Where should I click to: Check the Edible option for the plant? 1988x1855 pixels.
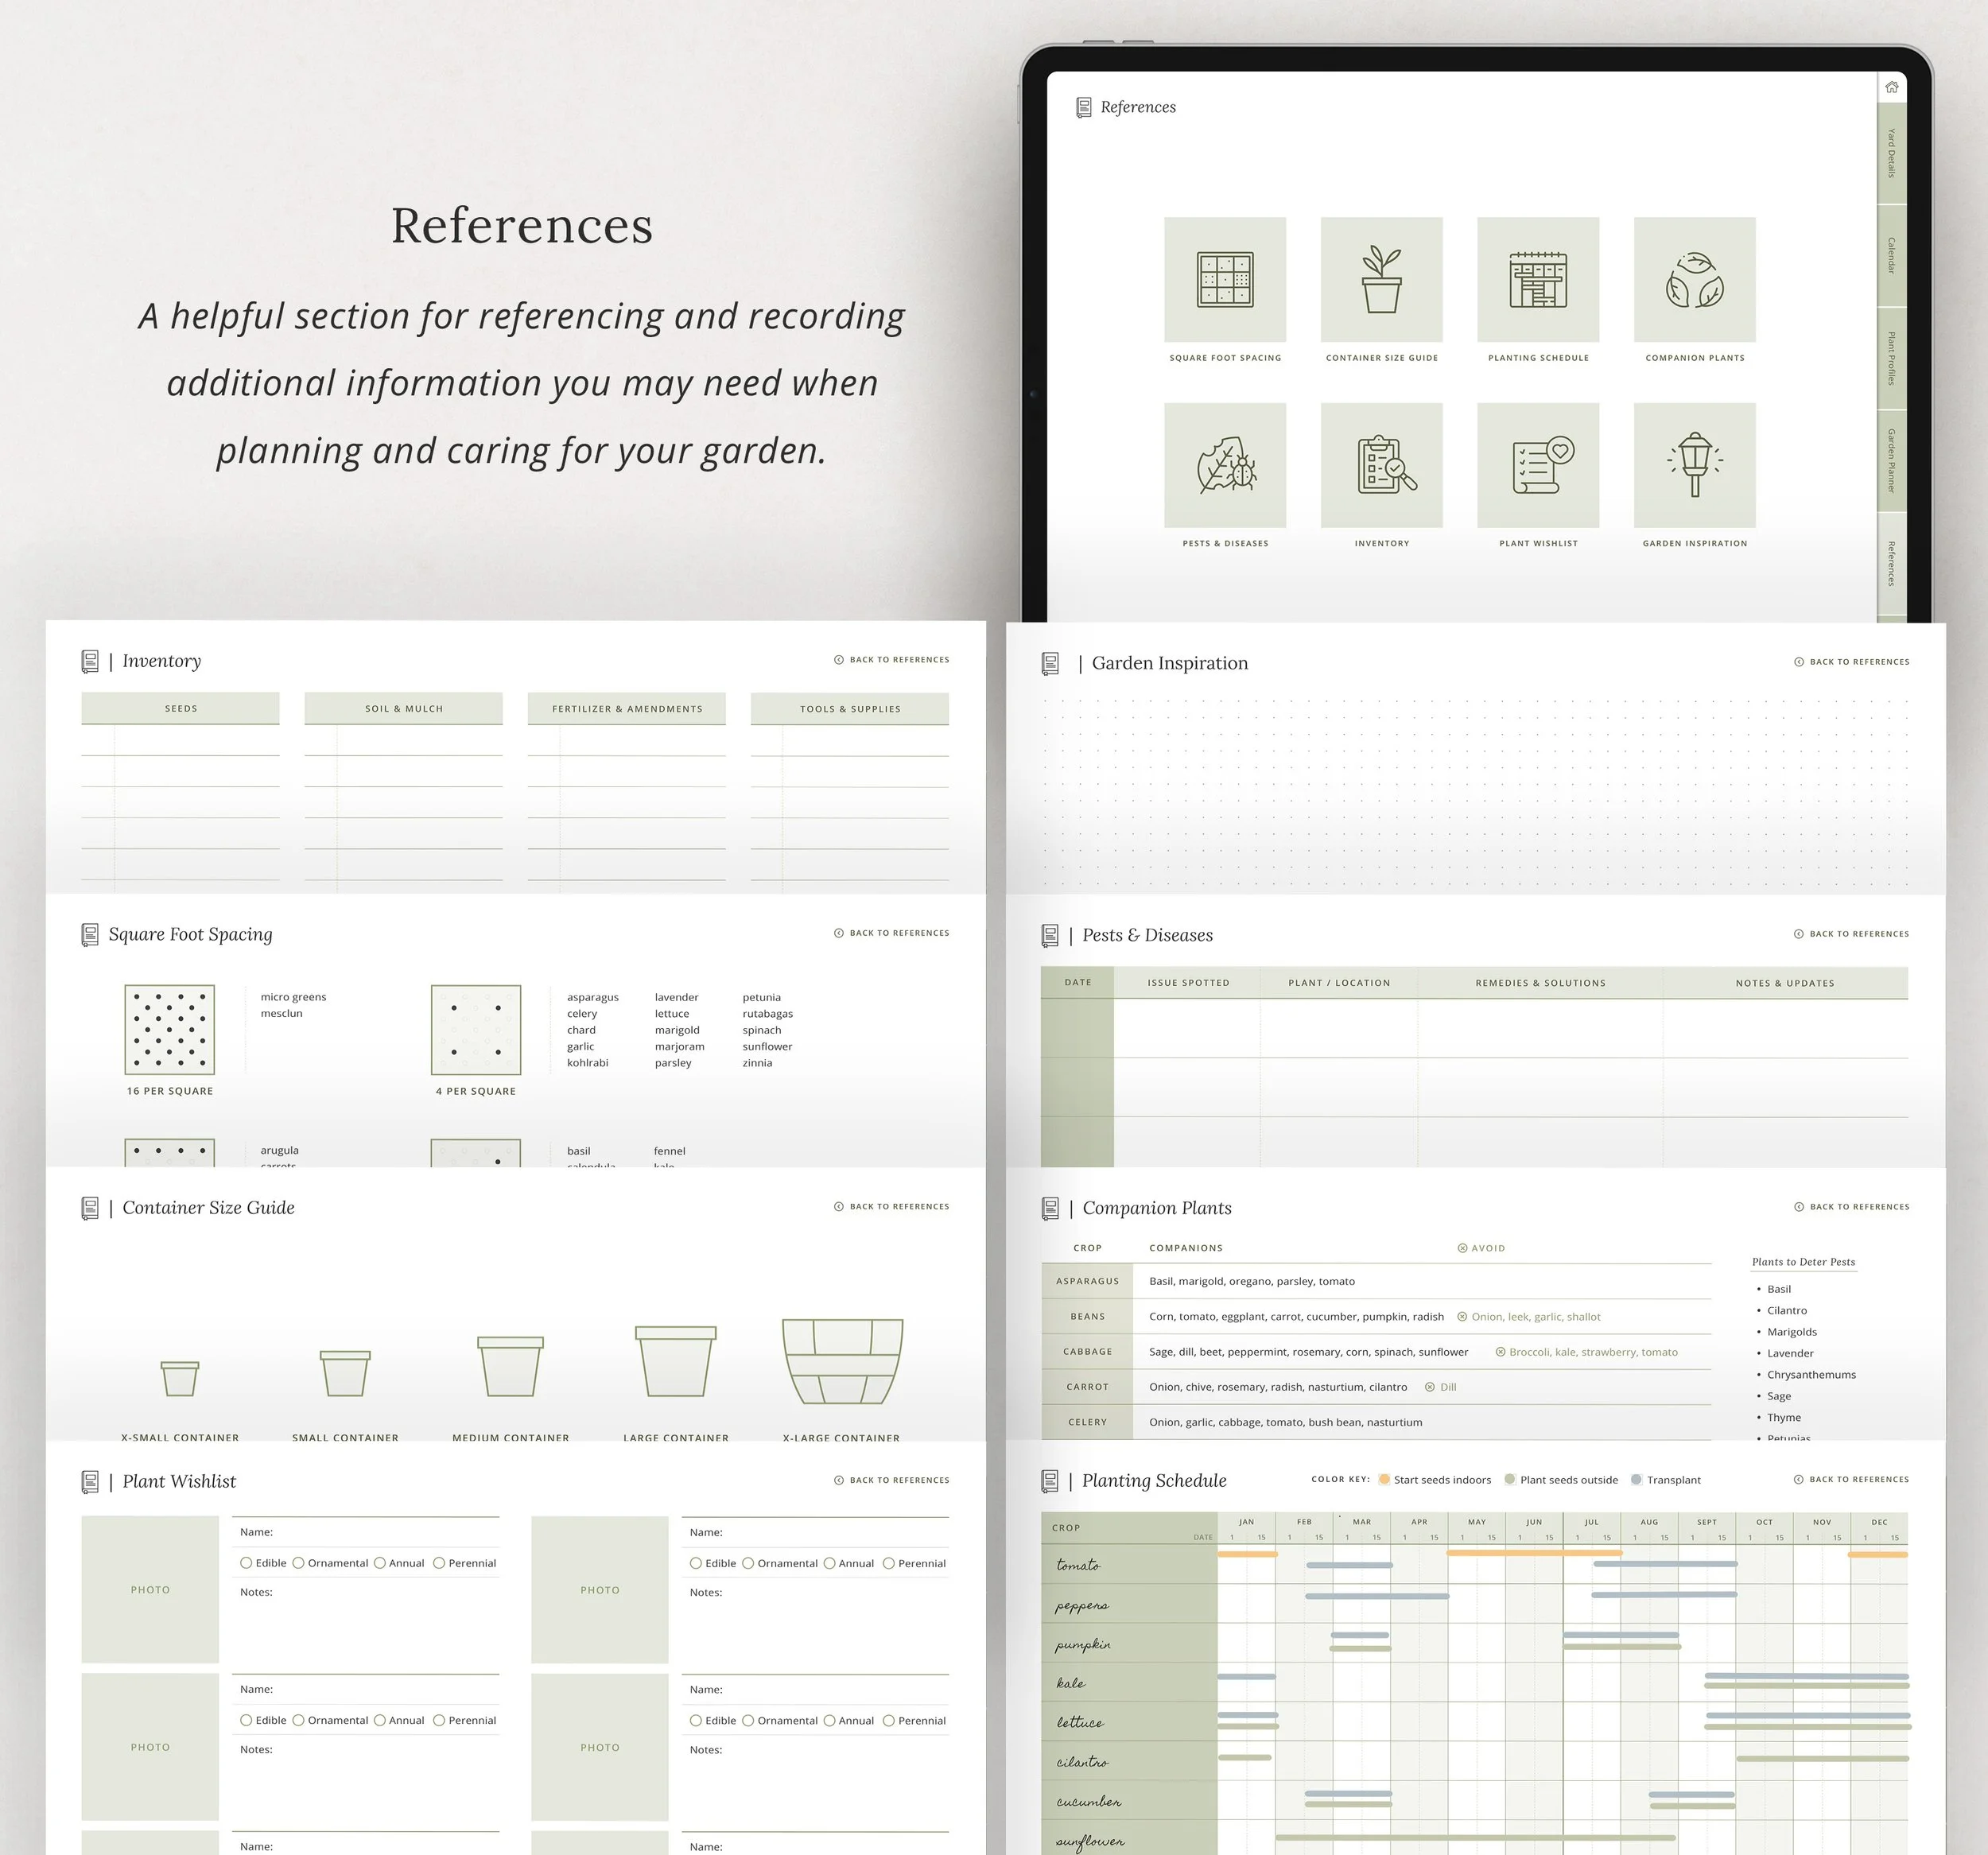point(246,1563)
